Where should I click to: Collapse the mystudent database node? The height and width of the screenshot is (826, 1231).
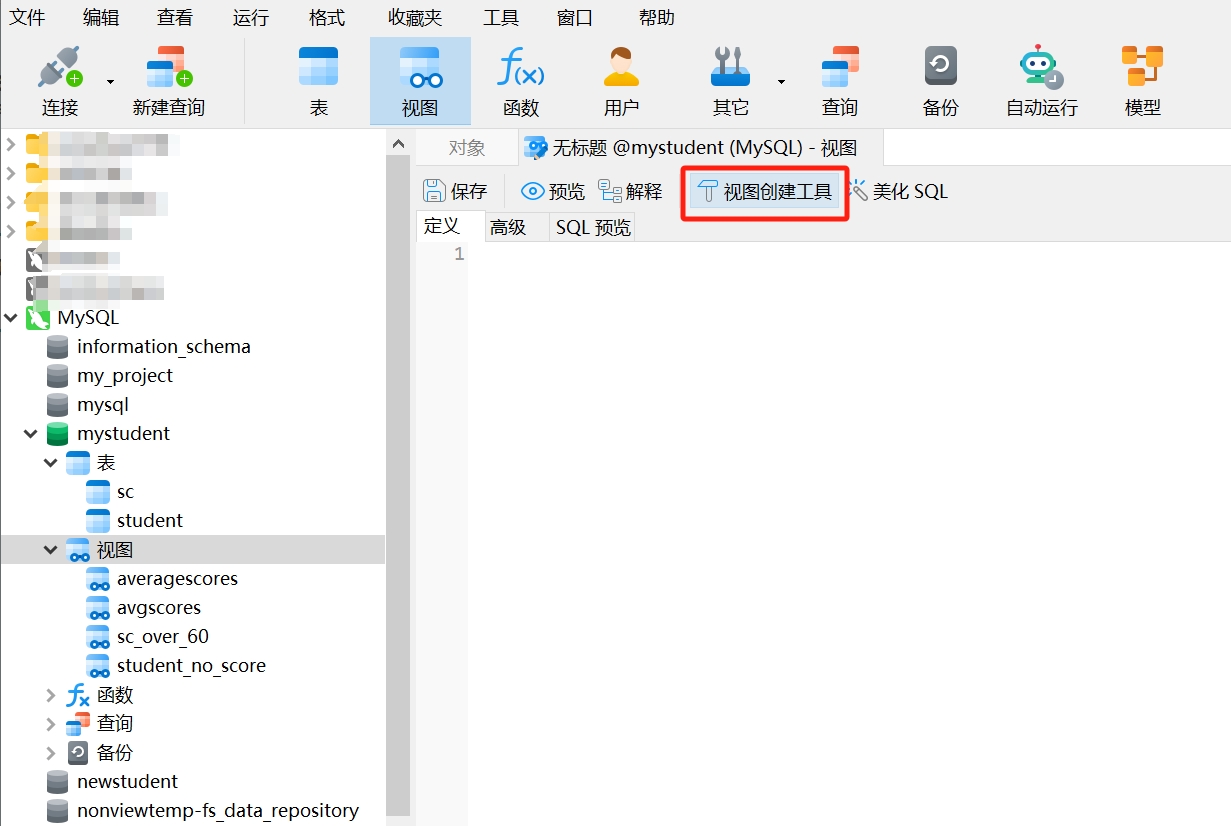tap(31, 434)
